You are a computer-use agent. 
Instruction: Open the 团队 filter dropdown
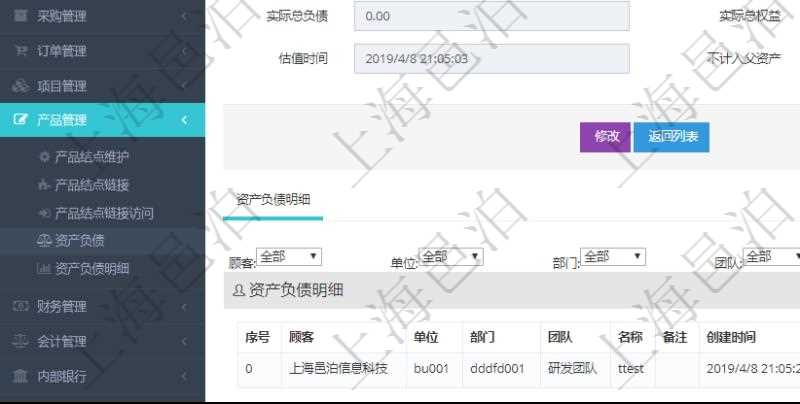[x=771, y=257]
